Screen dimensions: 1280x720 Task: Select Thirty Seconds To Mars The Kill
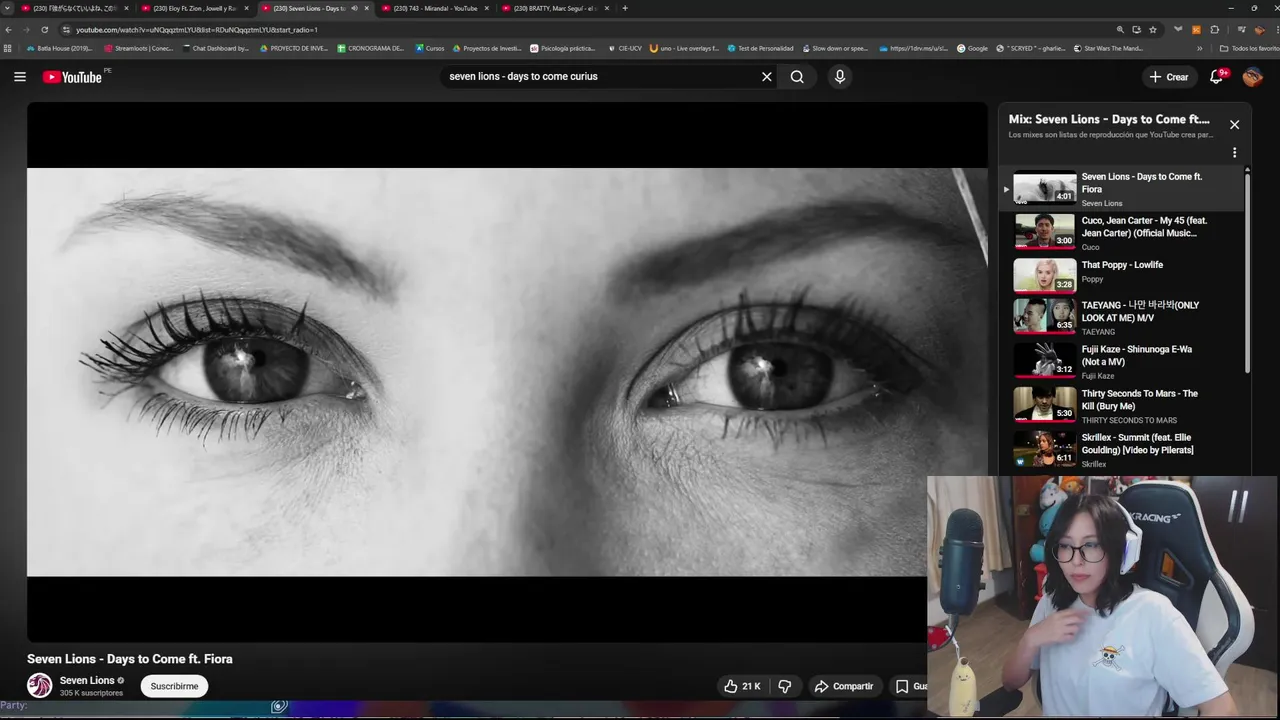click(x=1139, y=400)
